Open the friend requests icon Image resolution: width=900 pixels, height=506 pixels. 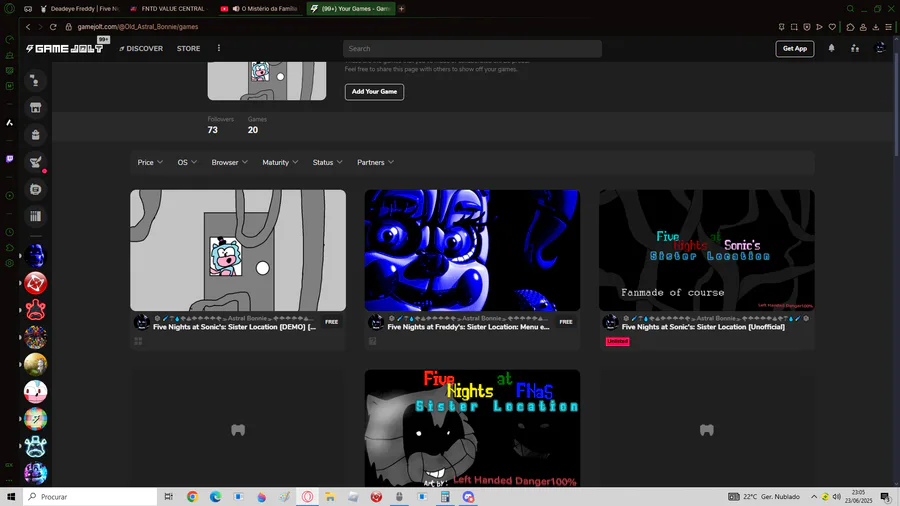pos(855,49)
